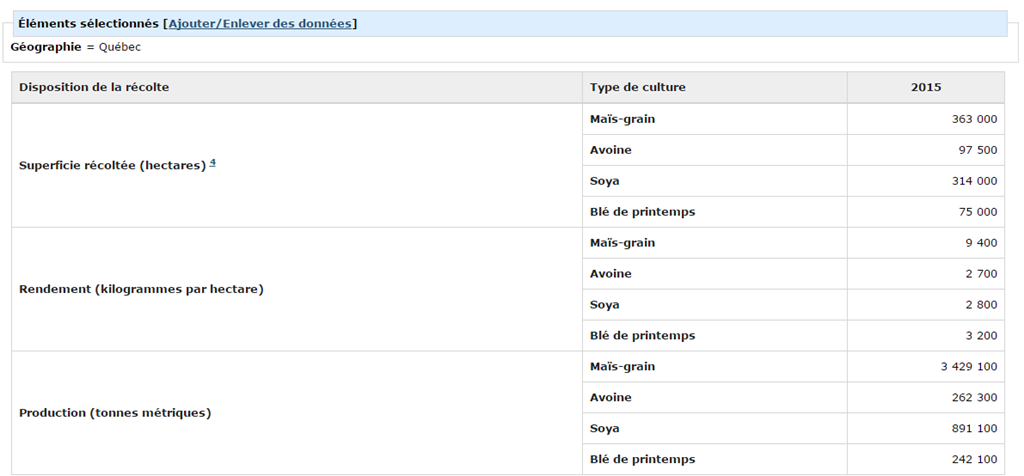Click the 97 500 Avoine value cell

point(977,150)
